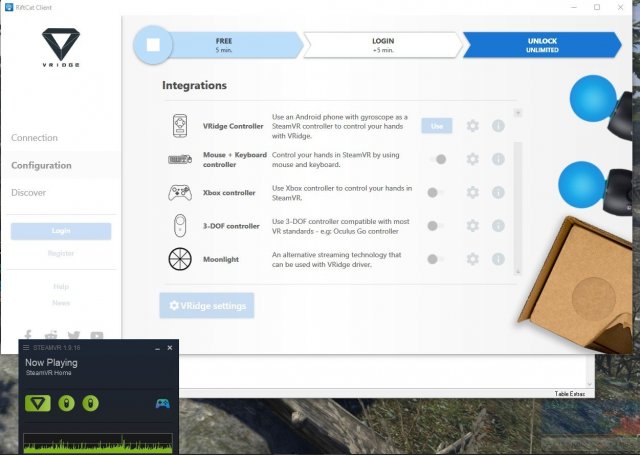This screenshot has width=640, height=455.
Task: Click the 3-DOF controller remote icon
Action: click(x=180, y=225)
